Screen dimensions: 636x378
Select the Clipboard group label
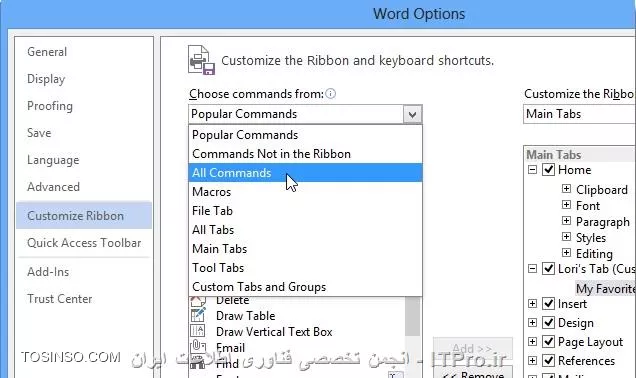(602, 189)
